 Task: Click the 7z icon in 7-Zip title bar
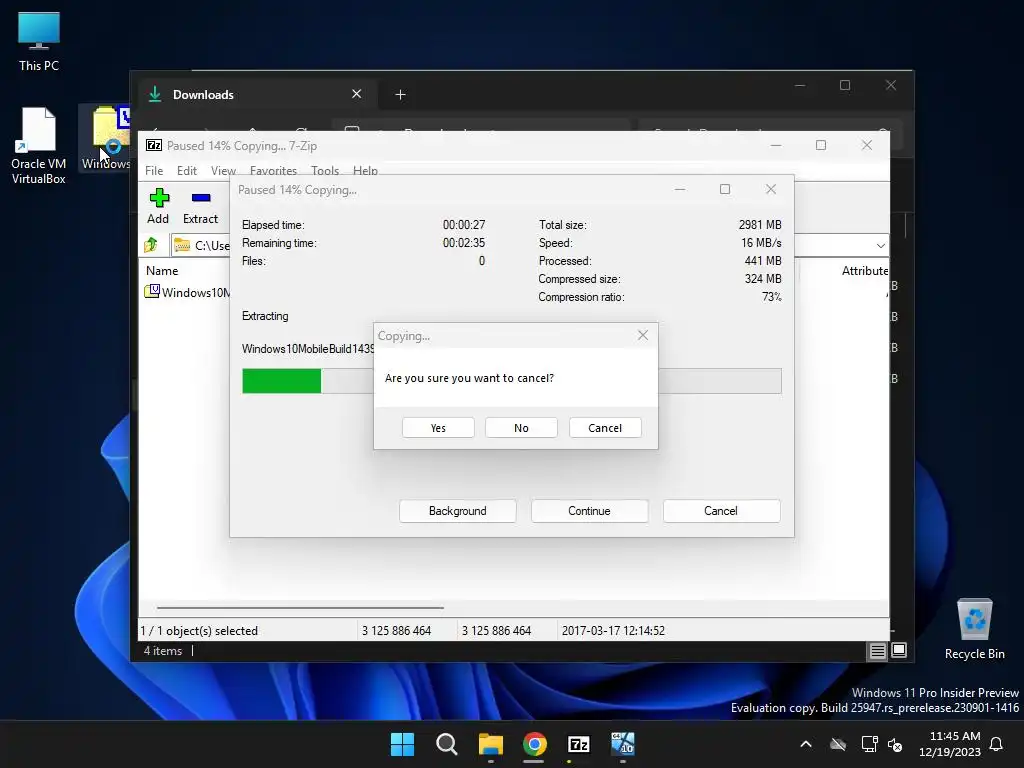(x=154, y=145)
